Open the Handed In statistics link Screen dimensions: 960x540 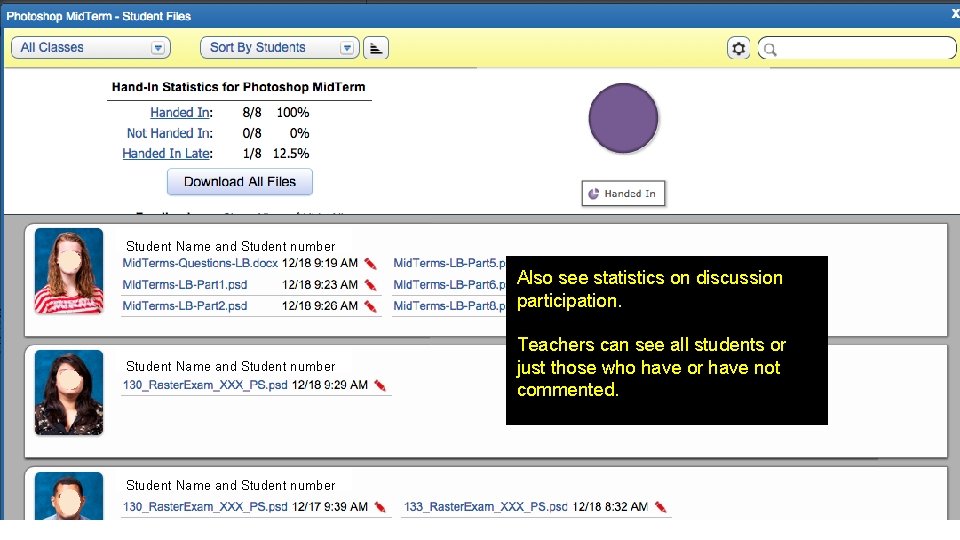click(x=180, y=113)
